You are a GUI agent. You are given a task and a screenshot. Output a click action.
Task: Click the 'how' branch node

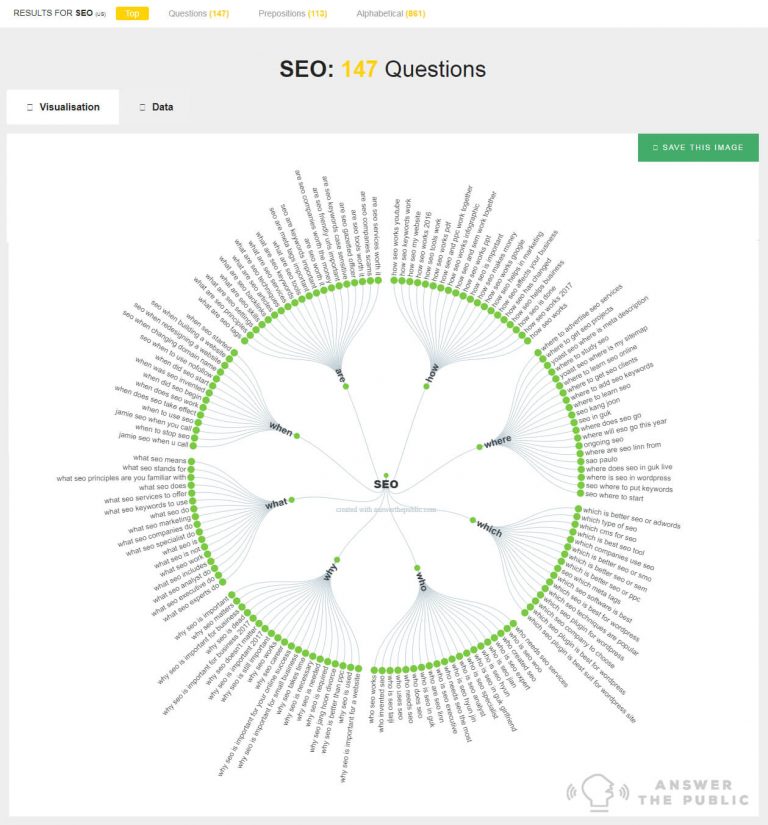[x=427, y=386]
